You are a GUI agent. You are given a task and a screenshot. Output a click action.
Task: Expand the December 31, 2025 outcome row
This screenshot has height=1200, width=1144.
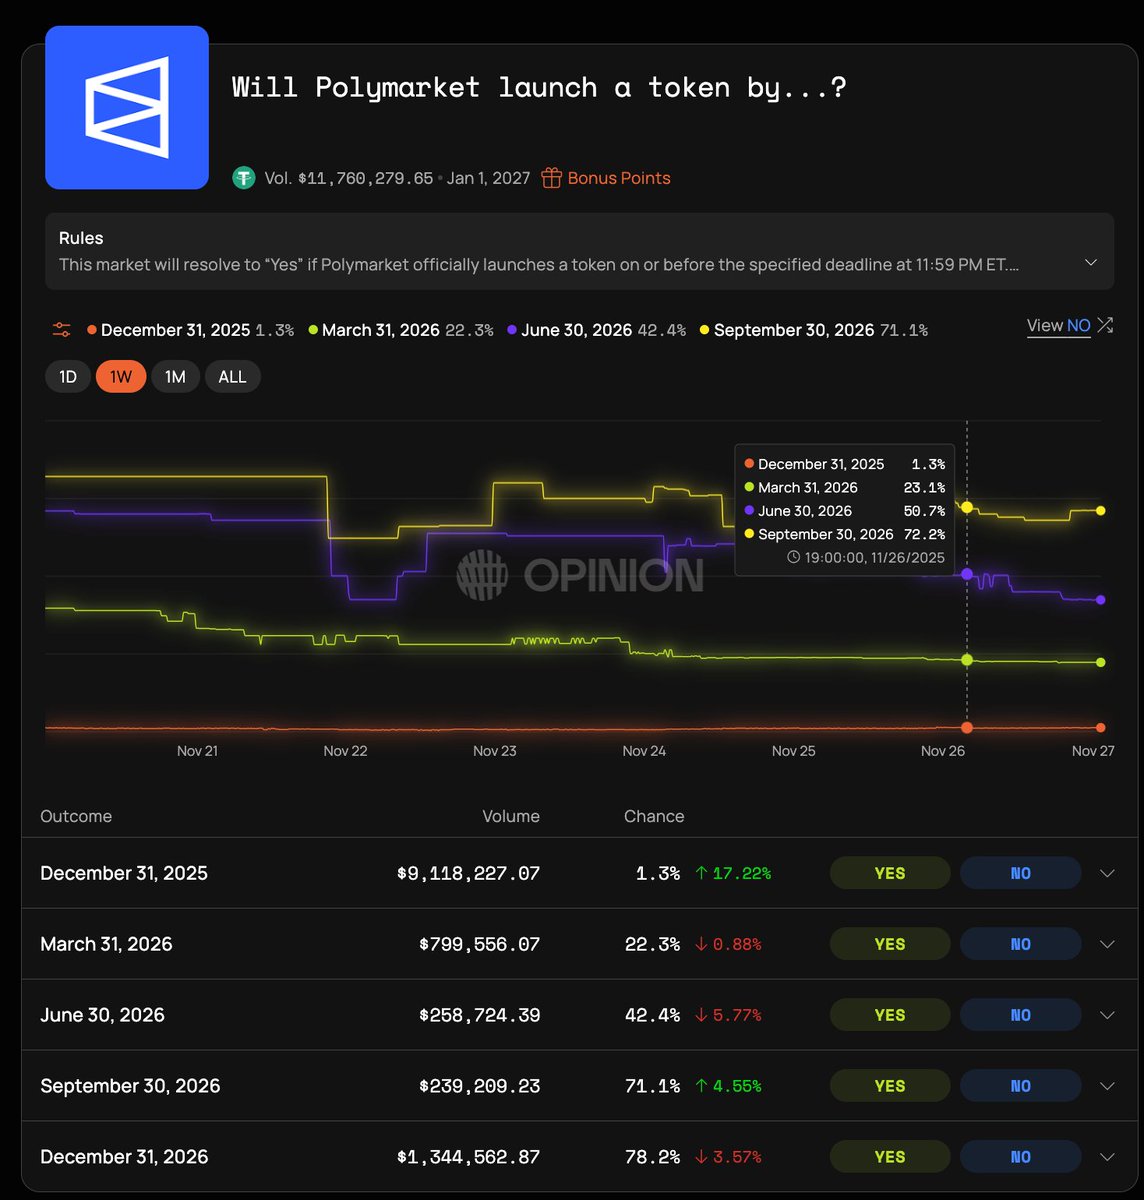pos(1106,872)
